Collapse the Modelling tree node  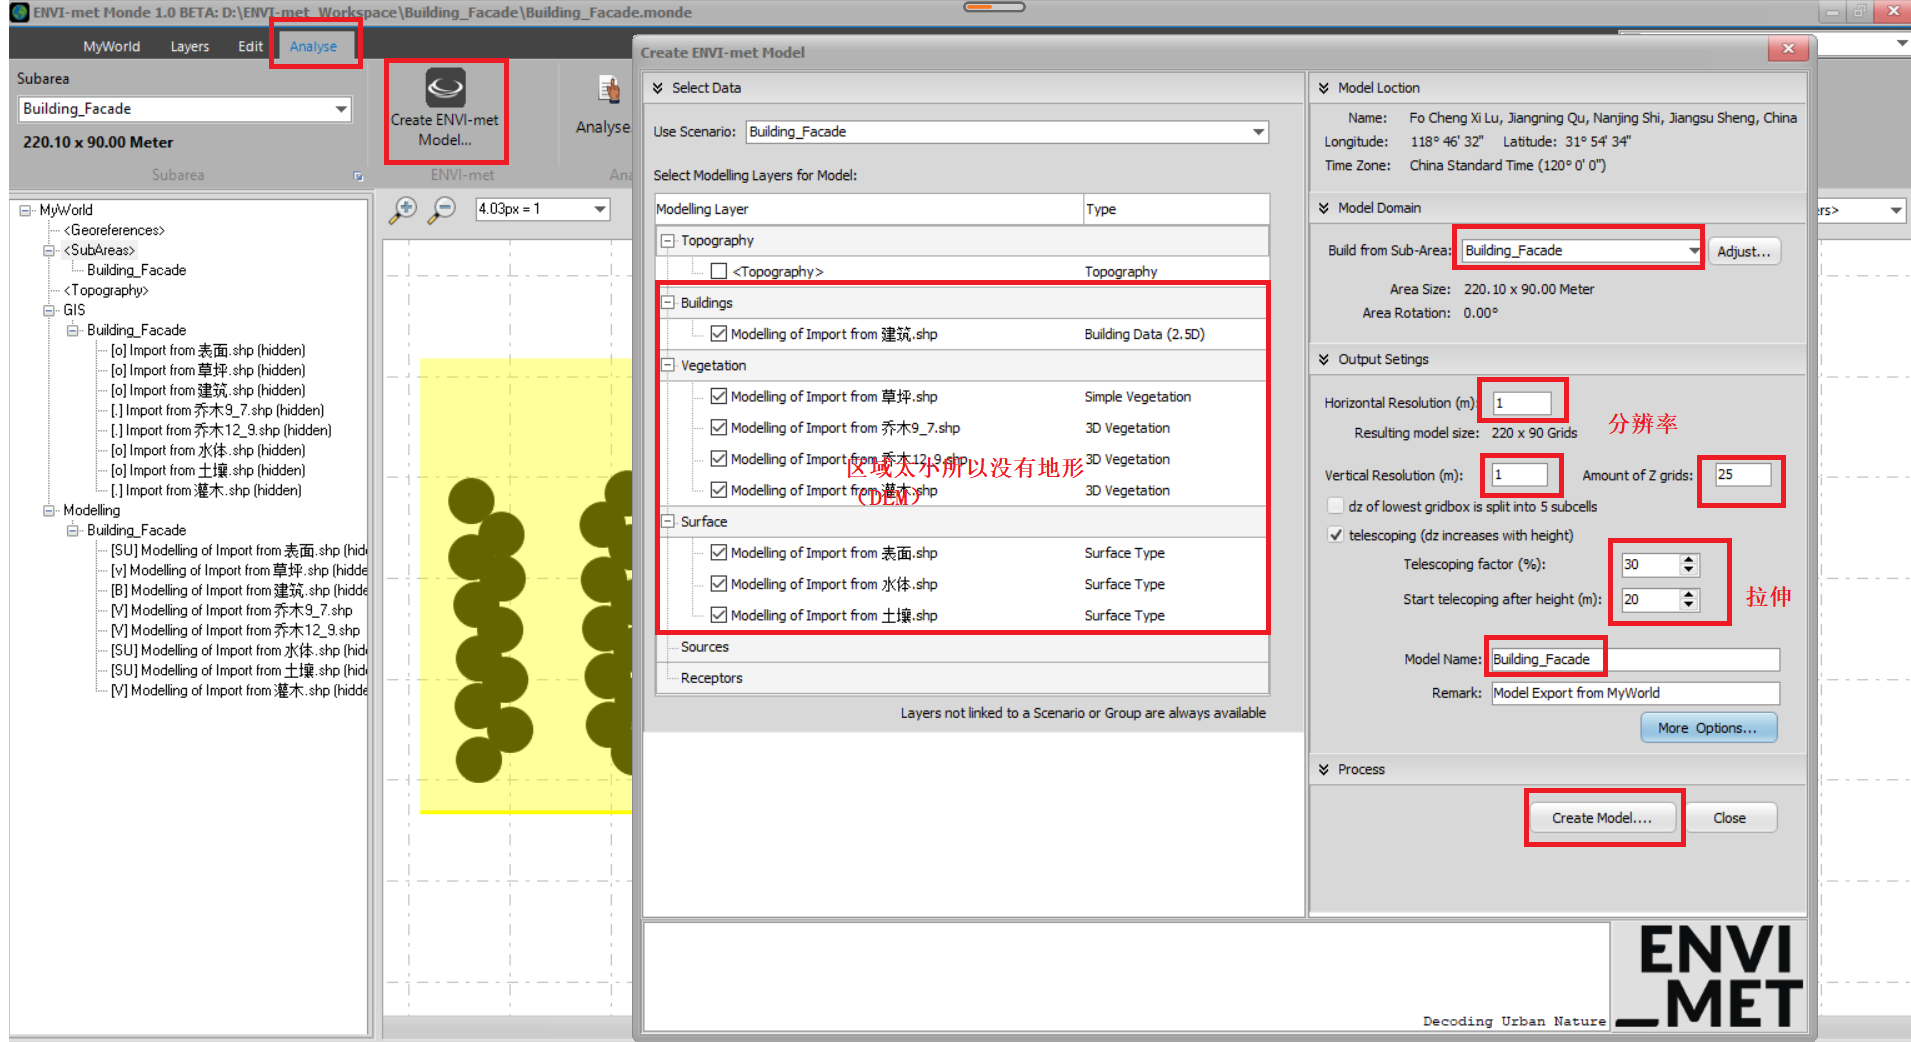(x=49, y=511)
